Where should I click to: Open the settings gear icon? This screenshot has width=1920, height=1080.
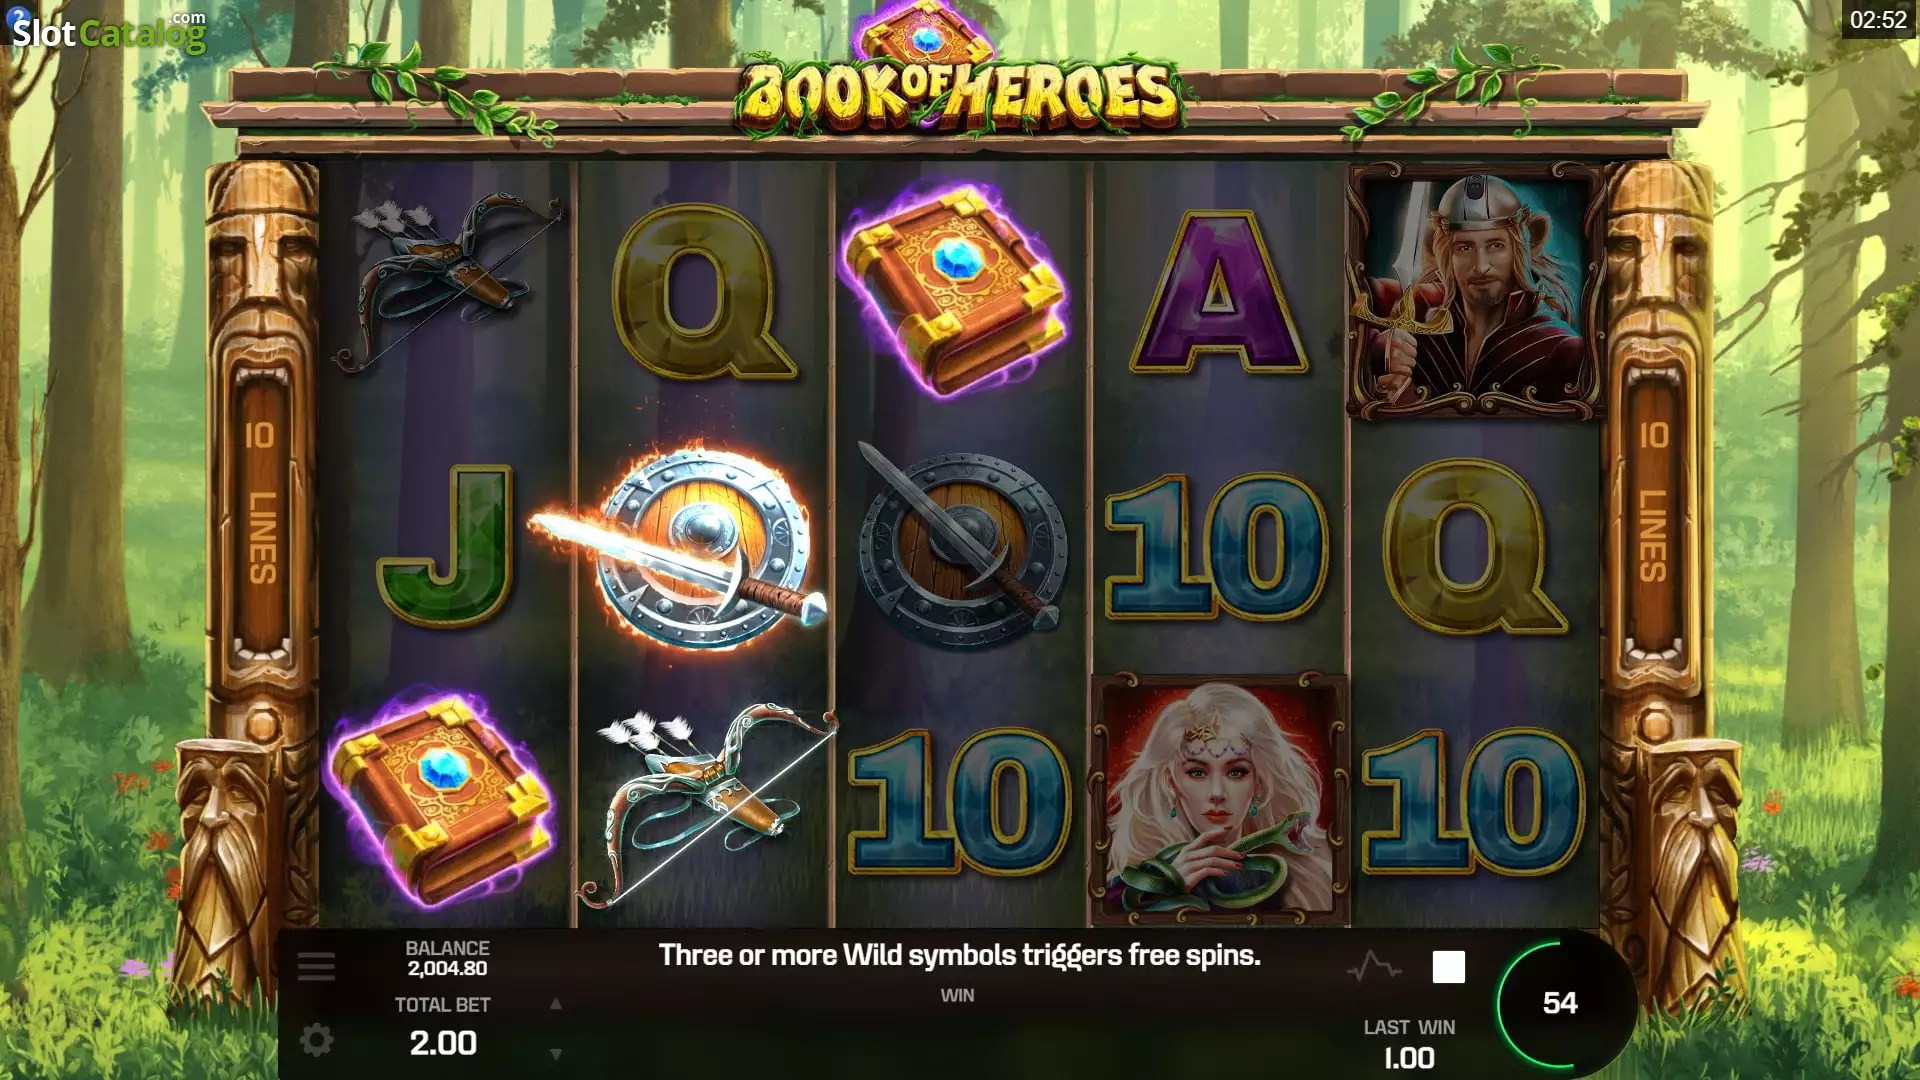(317, 1040)
